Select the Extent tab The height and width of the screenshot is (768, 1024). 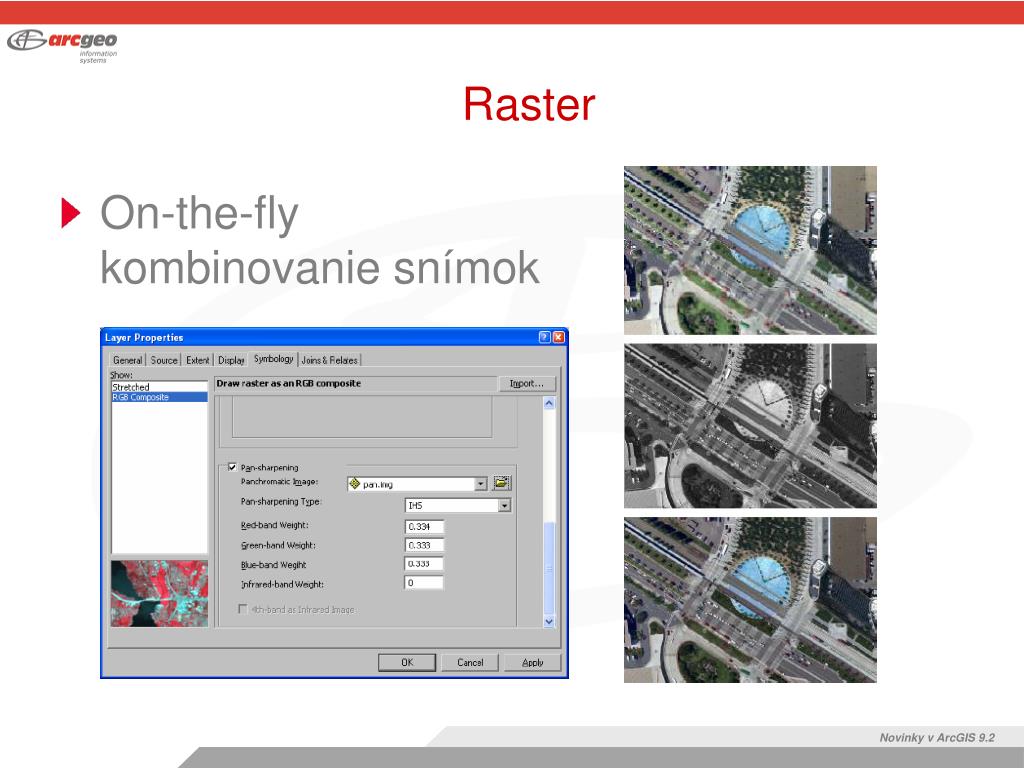click(198, 360)
